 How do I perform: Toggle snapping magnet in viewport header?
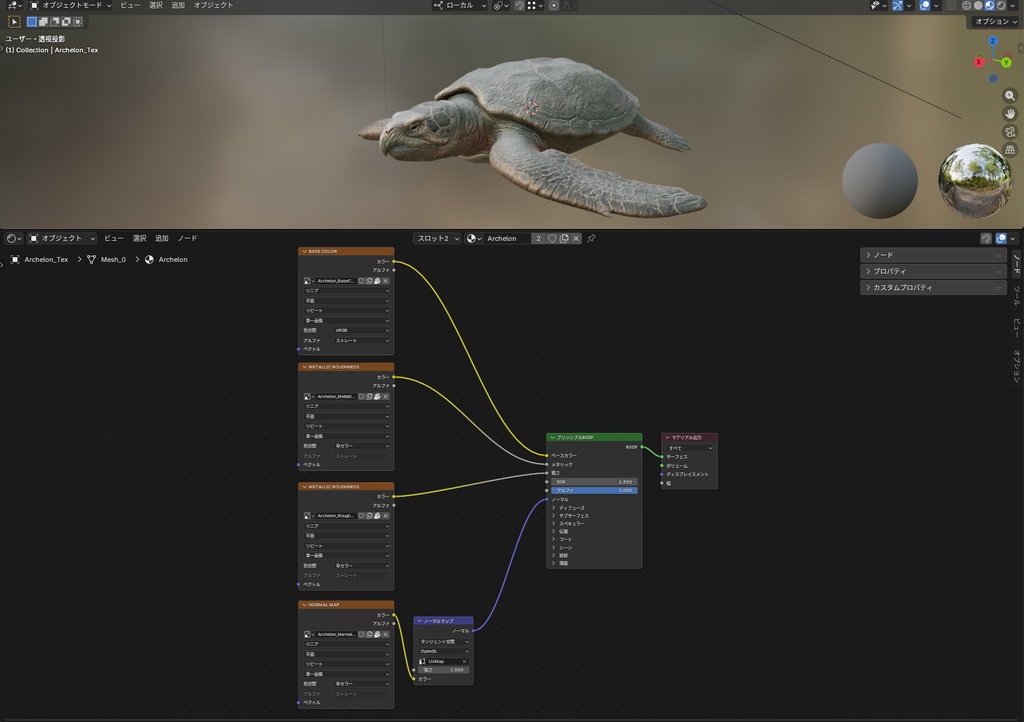point(519,5)
